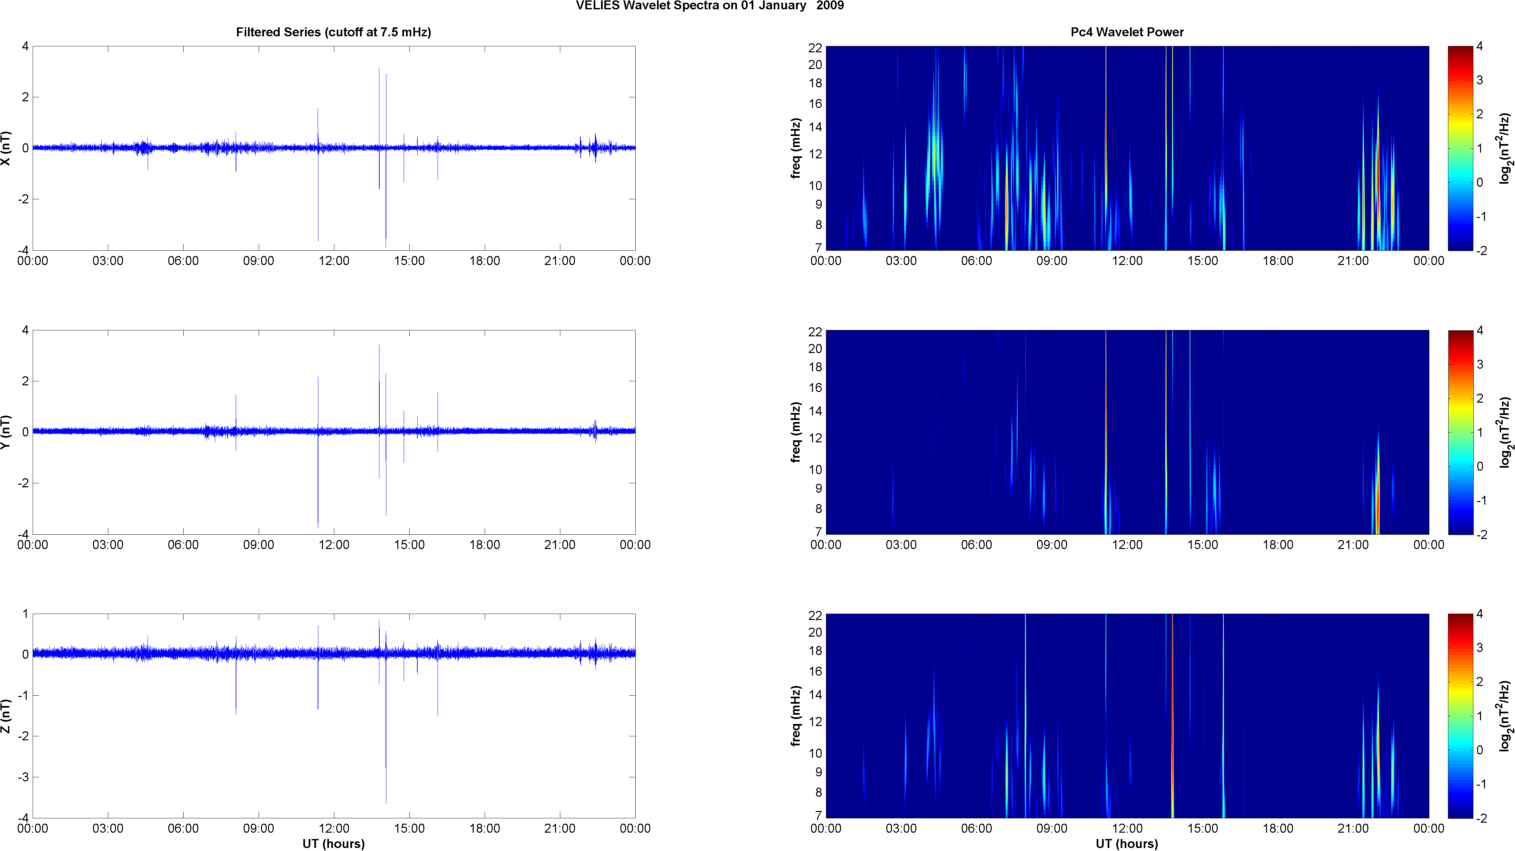Click the top wavelet panel's colorbar
The image size is (1515, 851).
[1460, 148]
